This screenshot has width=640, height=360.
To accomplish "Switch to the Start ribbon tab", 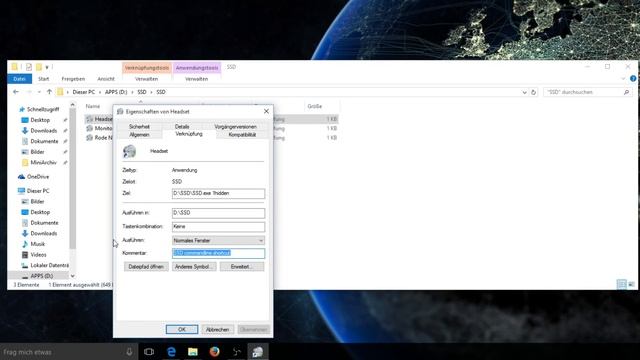I will [x=44, y=79].
